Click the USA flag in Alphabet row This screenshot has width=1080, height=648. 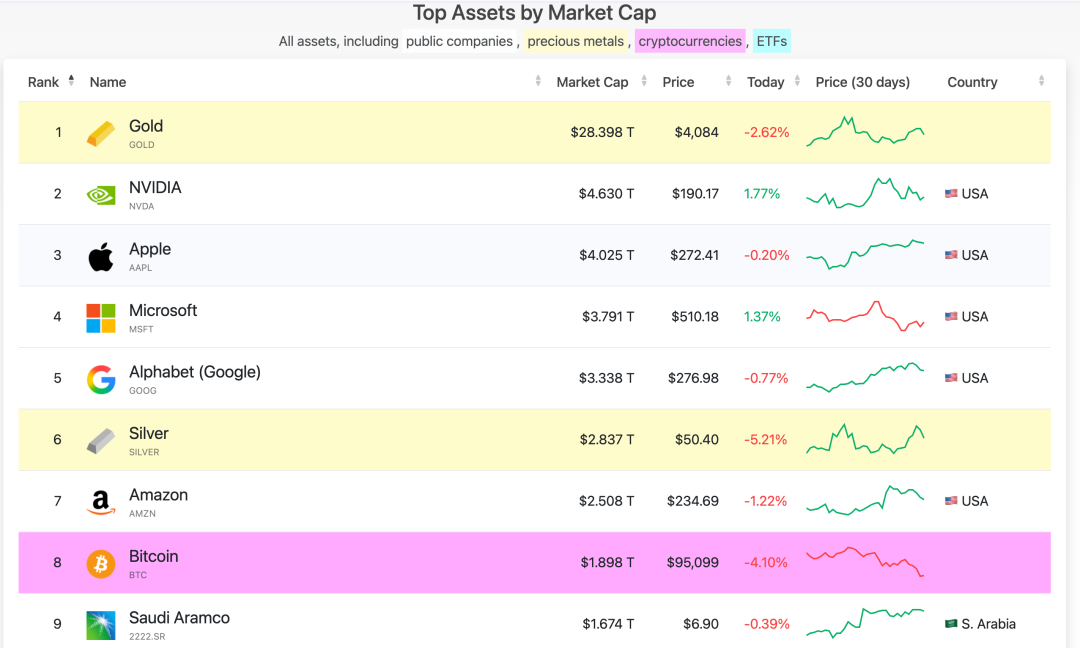tap(951, 378)
